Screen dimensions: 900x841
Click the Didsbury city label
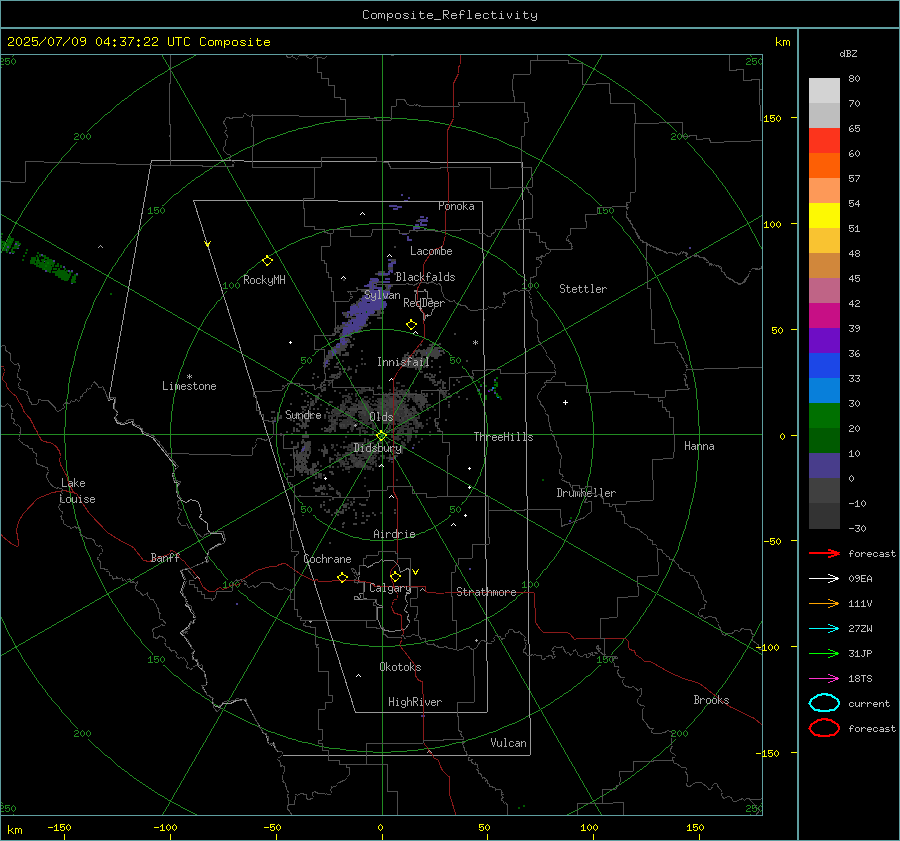(x=378, y=448)
